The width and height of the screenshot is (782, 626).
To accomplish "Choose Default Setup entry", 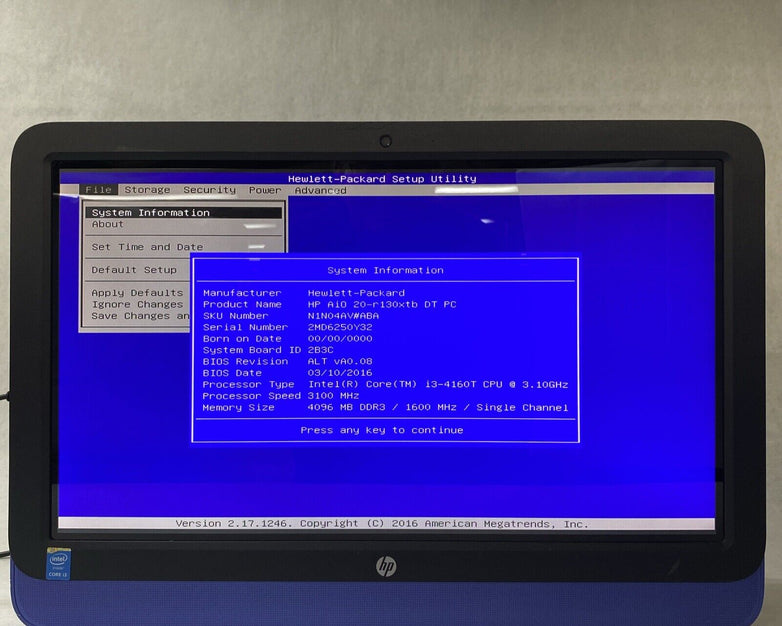I will [x=134, y=270].
